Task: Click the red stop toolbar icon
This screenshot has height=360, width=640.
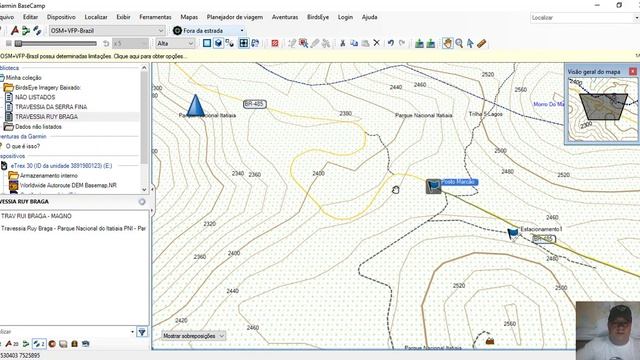Action: click(275, 43)
